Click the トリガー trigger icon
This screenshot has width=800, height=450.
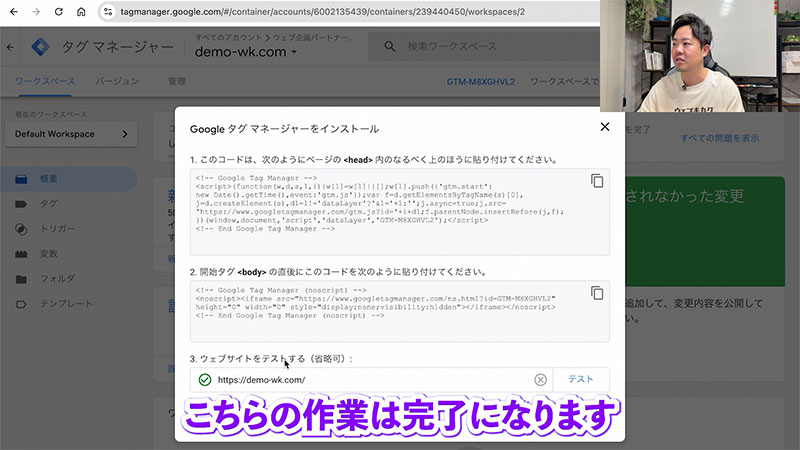coord(21,229)
